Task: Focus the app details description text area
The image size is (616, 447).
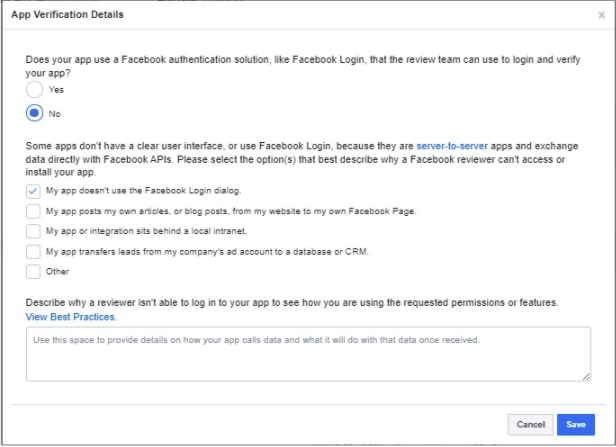Action: pos(308,354)
